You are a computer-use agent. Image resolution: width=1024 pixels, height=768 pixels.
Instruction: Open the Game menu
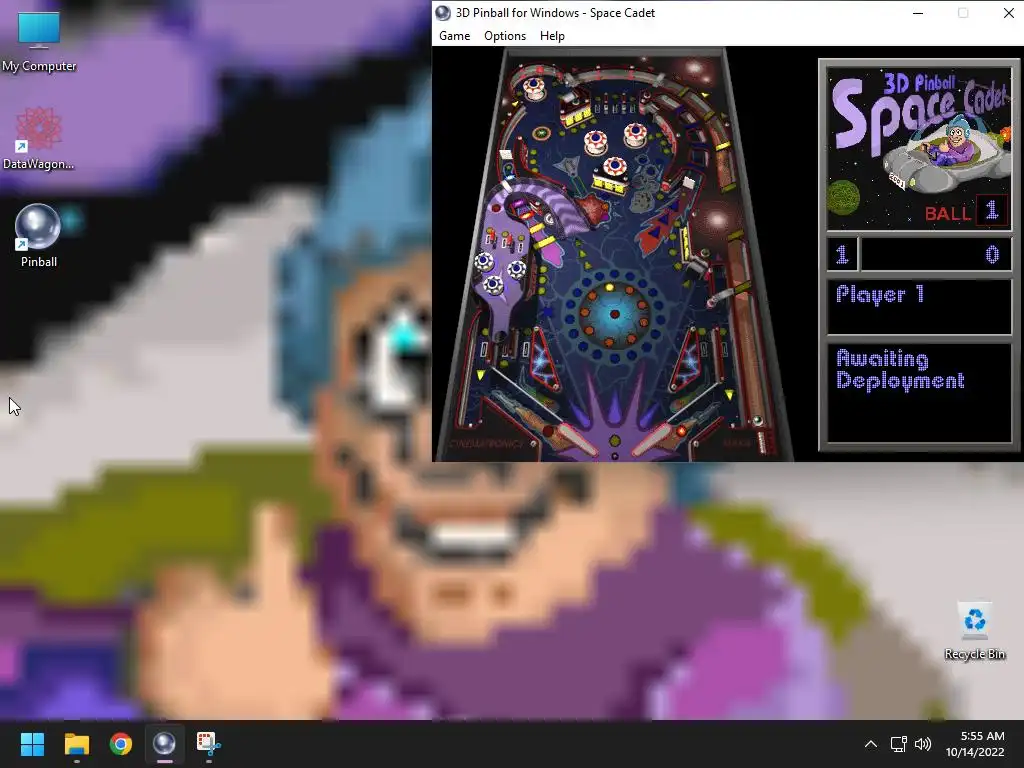[455, 36]
